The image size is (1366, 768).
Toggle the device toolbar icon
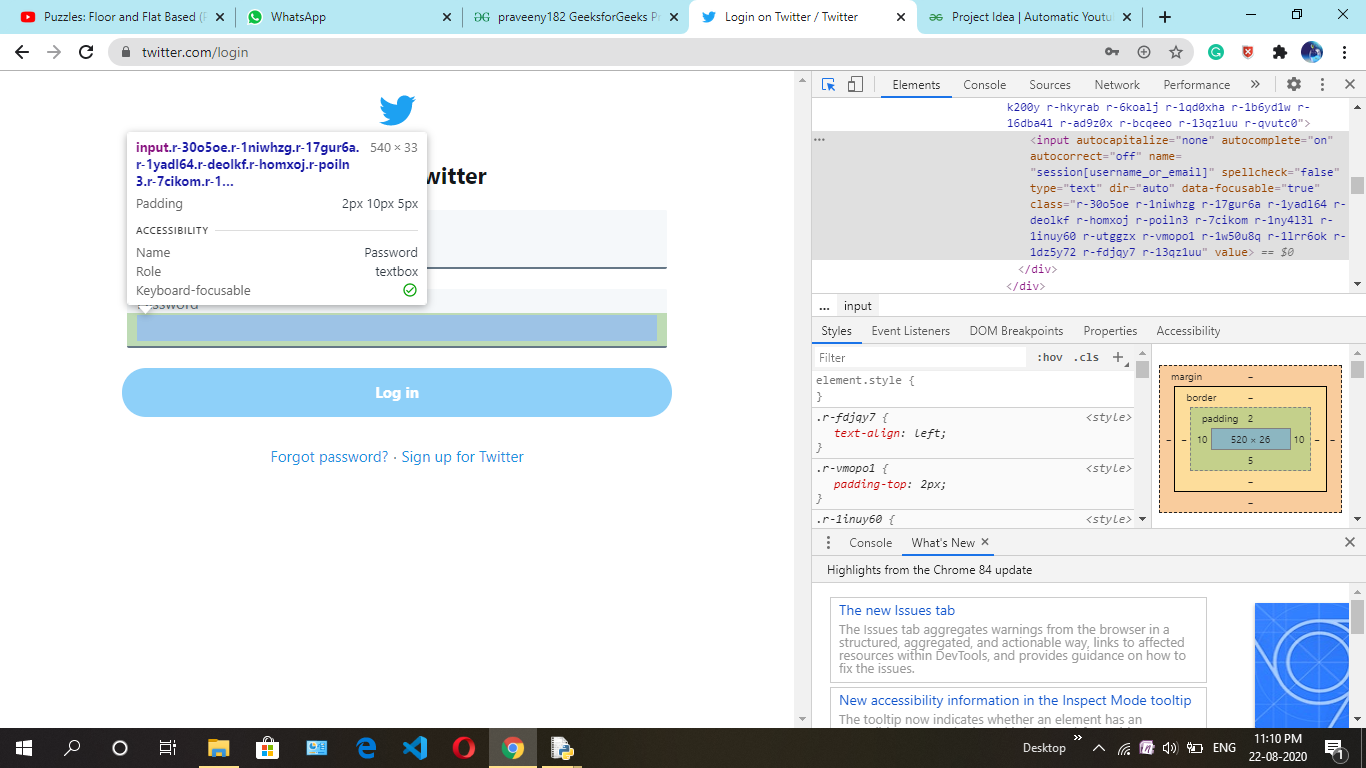tap(855, 85)
